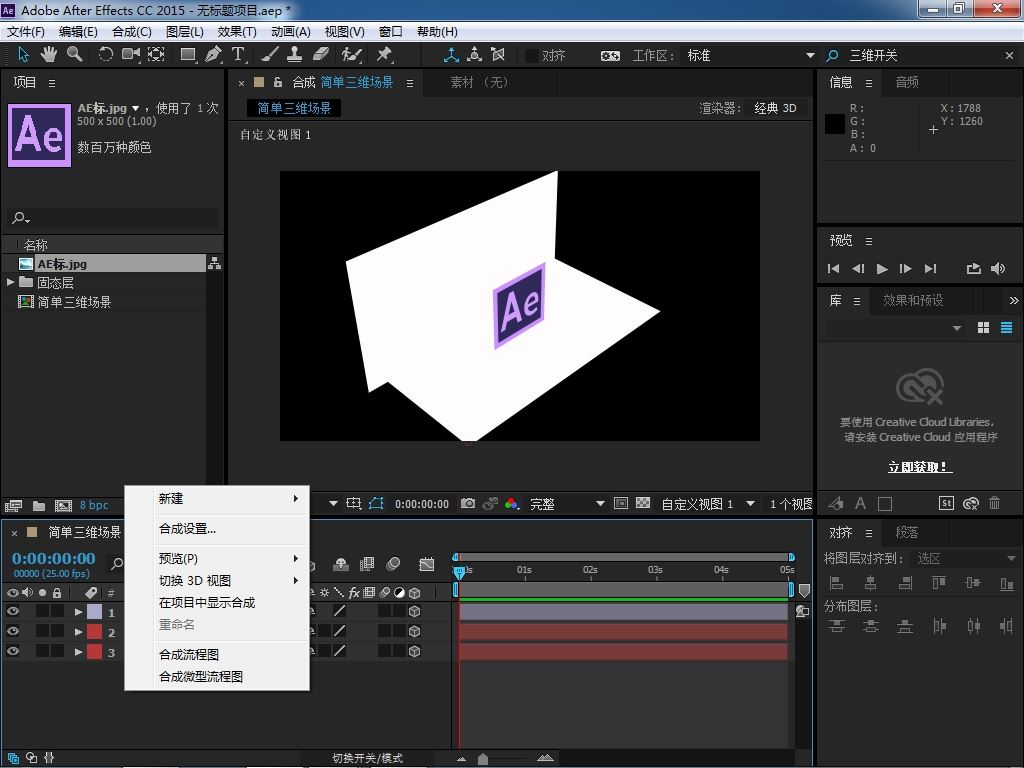Play the preview
The image size is (1024, 768).
[882, 268]
